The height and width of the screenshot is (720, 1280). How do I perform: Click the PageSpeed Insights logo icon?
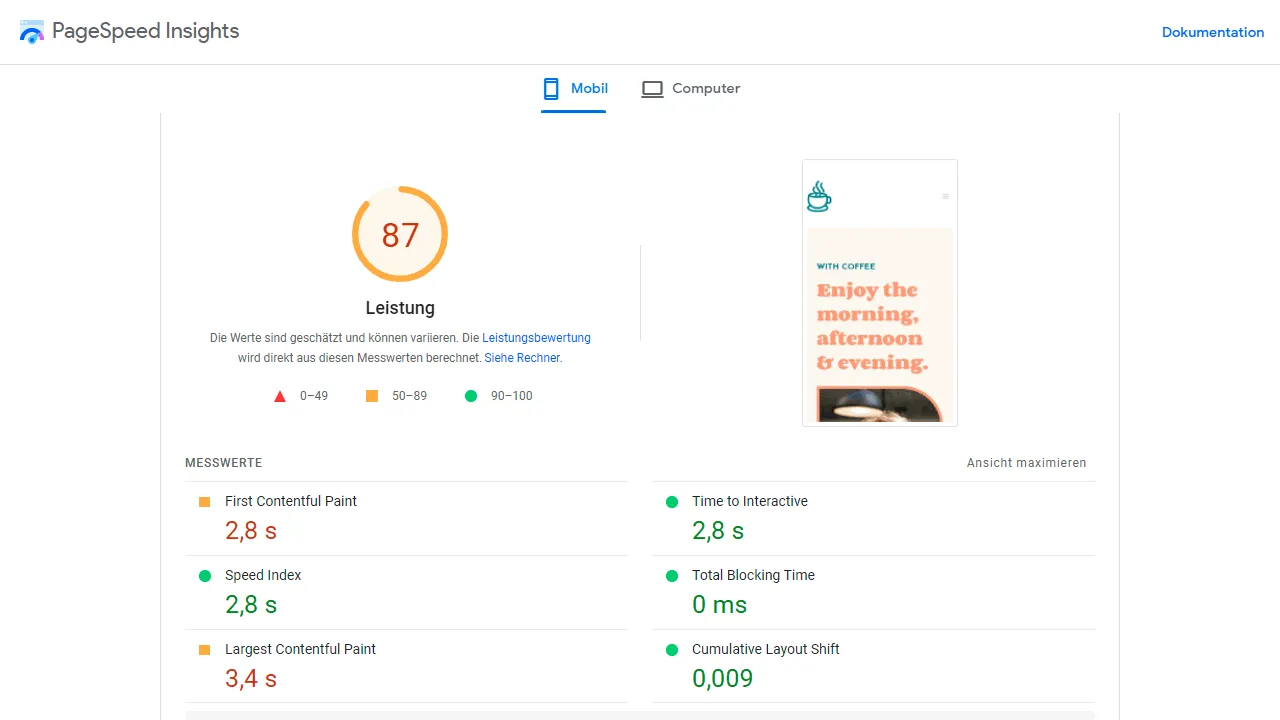(32, 32)
